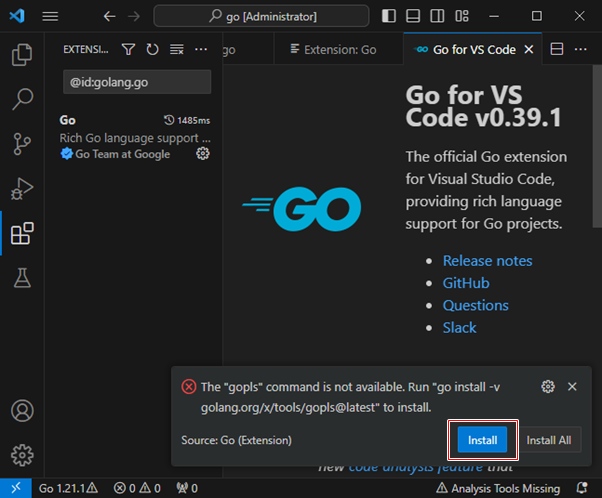Open the hamburger application menu
Screen dimensions: 602x498
pos(50,16)
